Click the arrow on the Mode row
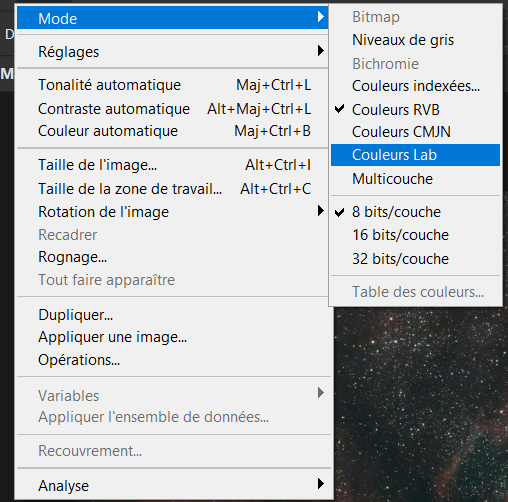The image size is (508, 502). (321, 16)
